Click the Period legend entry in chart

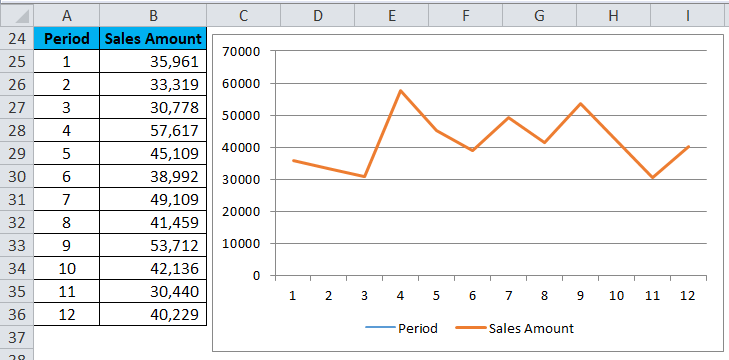[x=402, y=328]
